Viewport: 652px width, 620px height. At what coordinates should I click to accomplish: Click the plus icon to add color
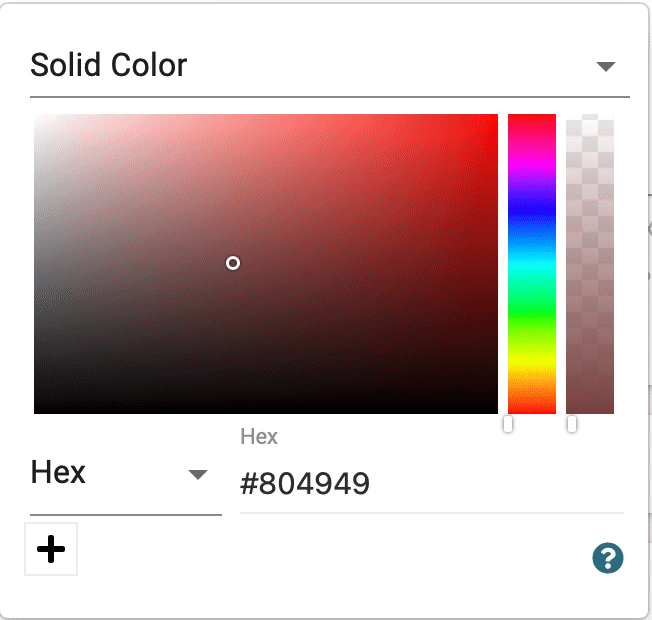click(x=51, y=549)
